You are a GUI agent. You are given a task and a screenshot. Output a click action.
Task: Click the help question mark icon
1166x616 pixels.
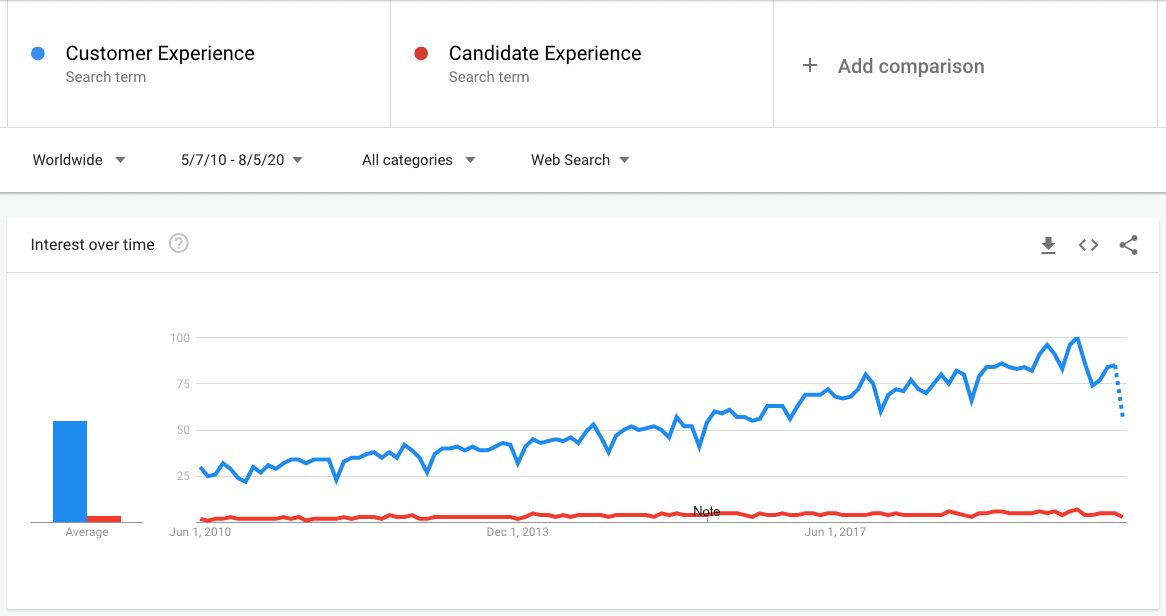[x=179, y=244]
